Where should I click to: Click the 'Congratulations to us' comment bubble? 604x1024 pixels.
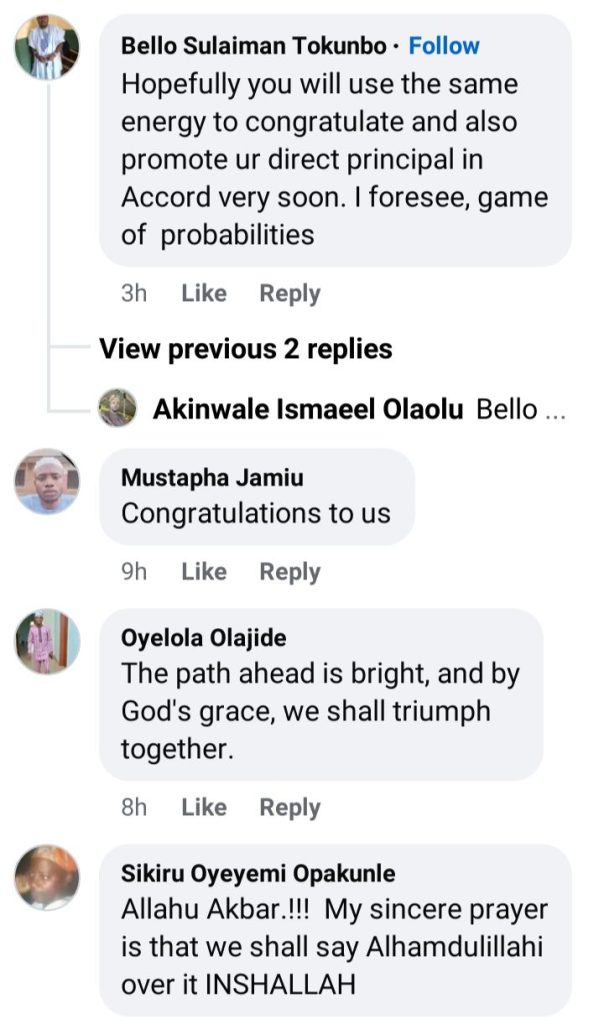(x=256, y=497)
